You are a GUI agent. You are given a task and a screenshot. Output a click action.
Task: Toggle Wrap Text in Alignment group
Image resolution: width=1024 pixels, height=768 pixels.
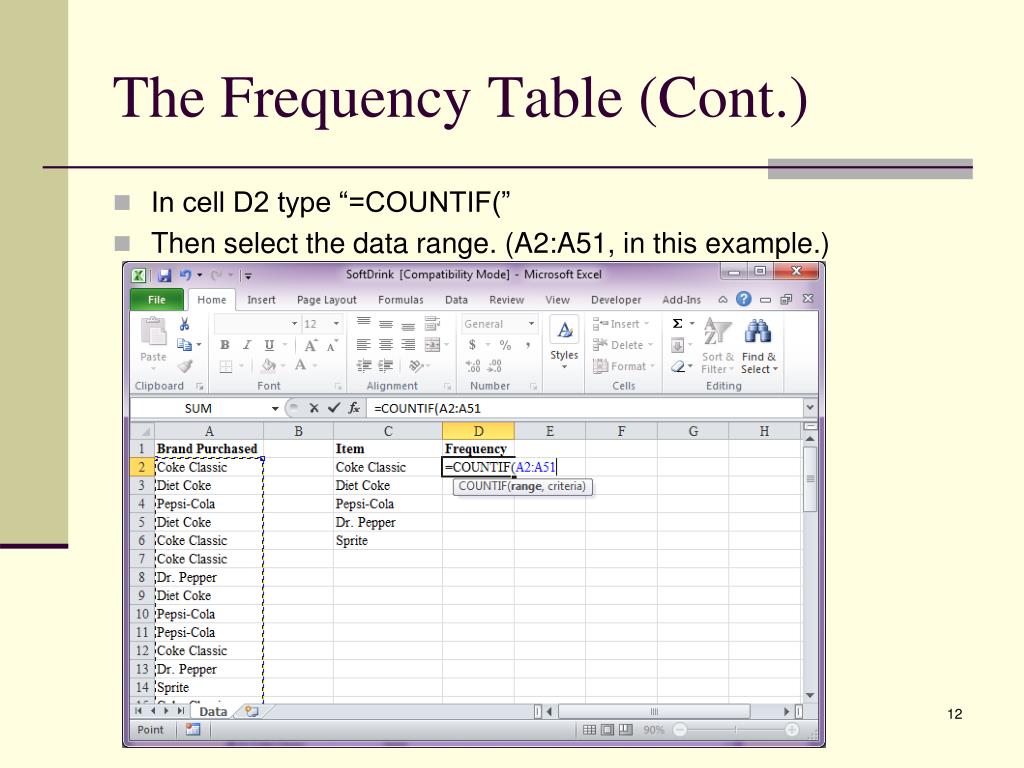click(432, 323)
